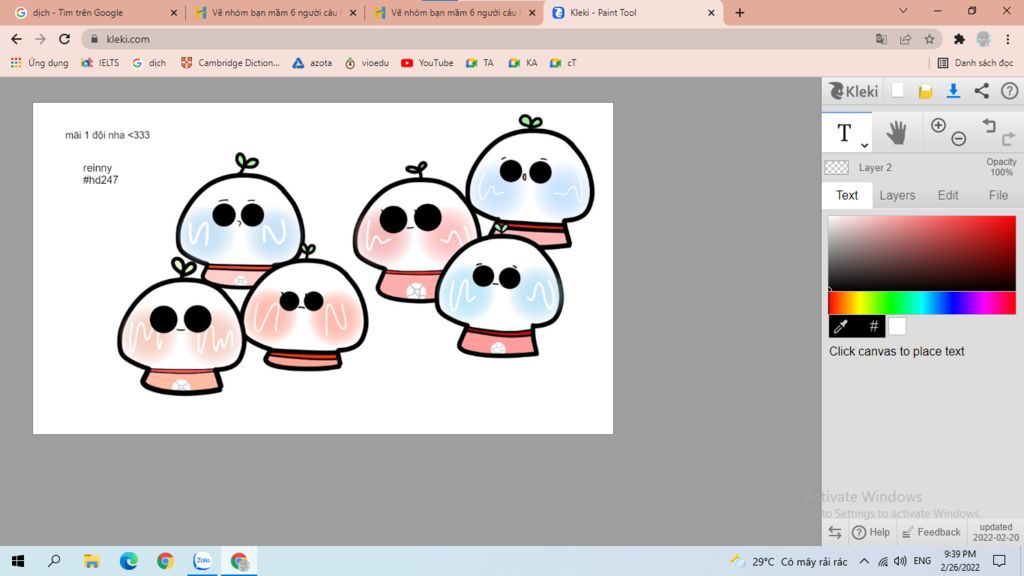Image resolution: width=1024 pixels, height=576 pixels.
Task: Open File Explorer from the taskbar
Action: click(91, 561)
